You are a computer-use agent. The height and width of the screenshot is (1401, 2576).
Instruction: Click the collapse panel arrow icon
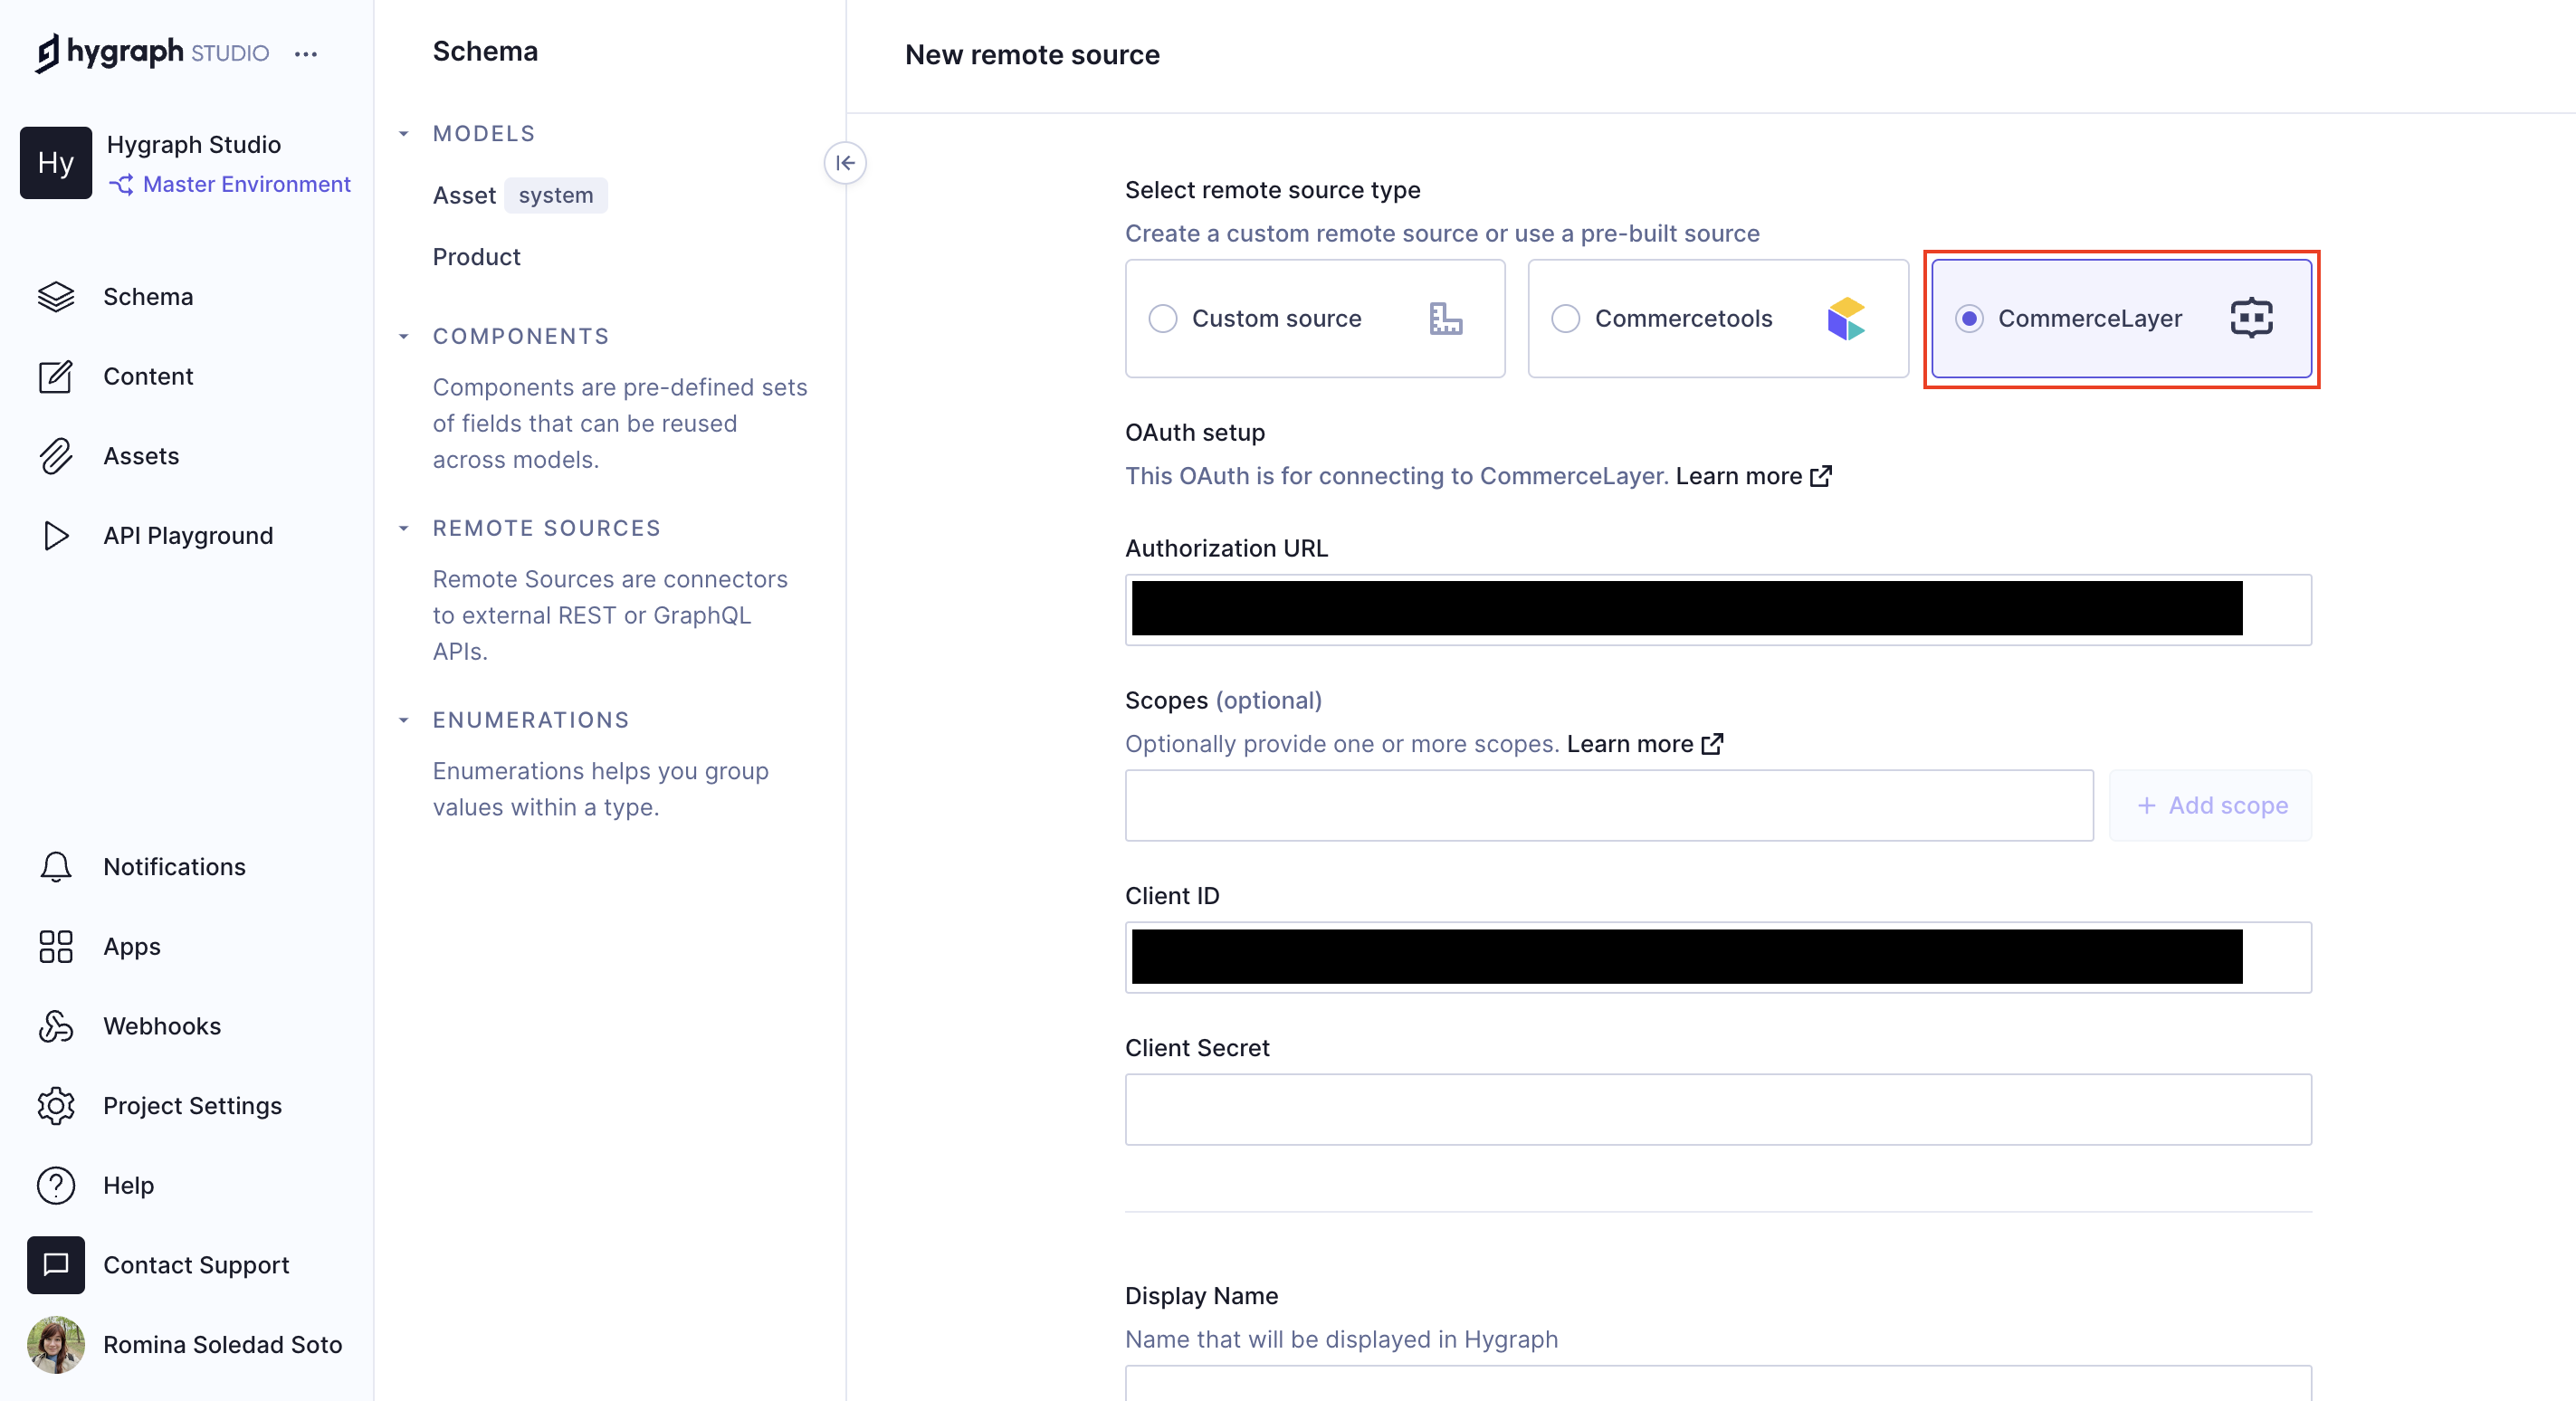[x=845, y=162]
